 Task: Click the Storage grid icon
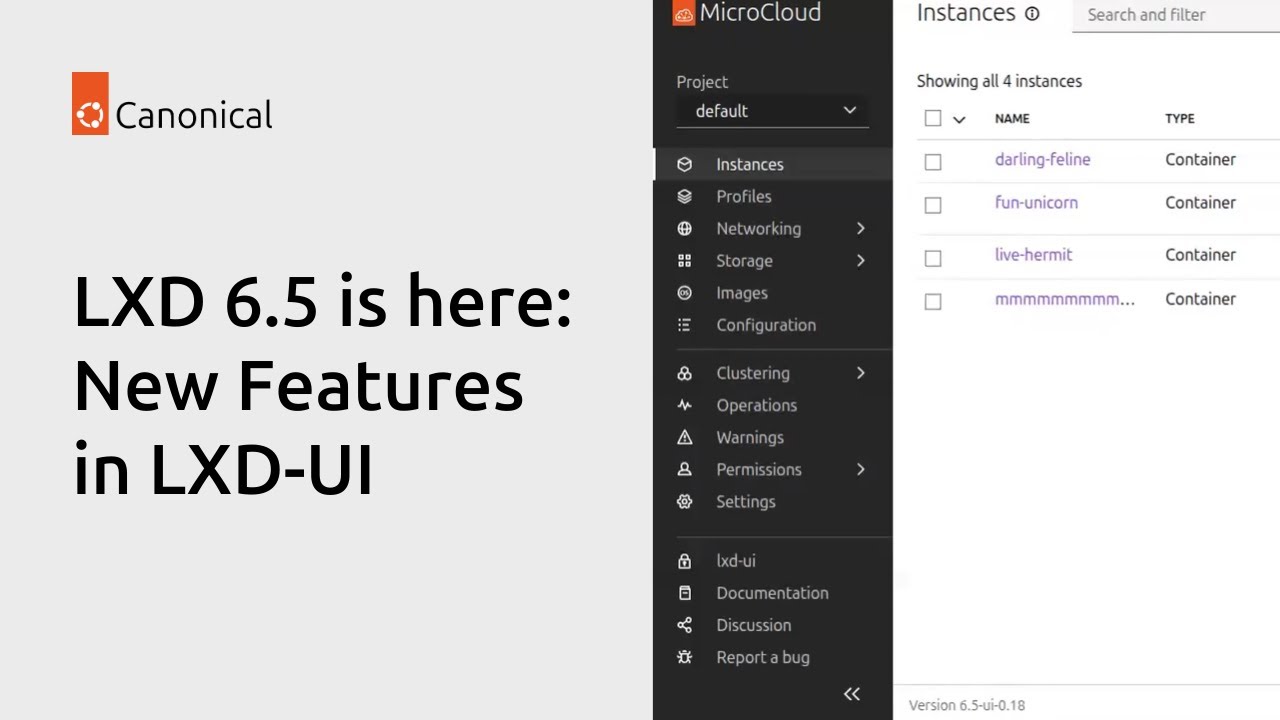(x=684, y=260)
